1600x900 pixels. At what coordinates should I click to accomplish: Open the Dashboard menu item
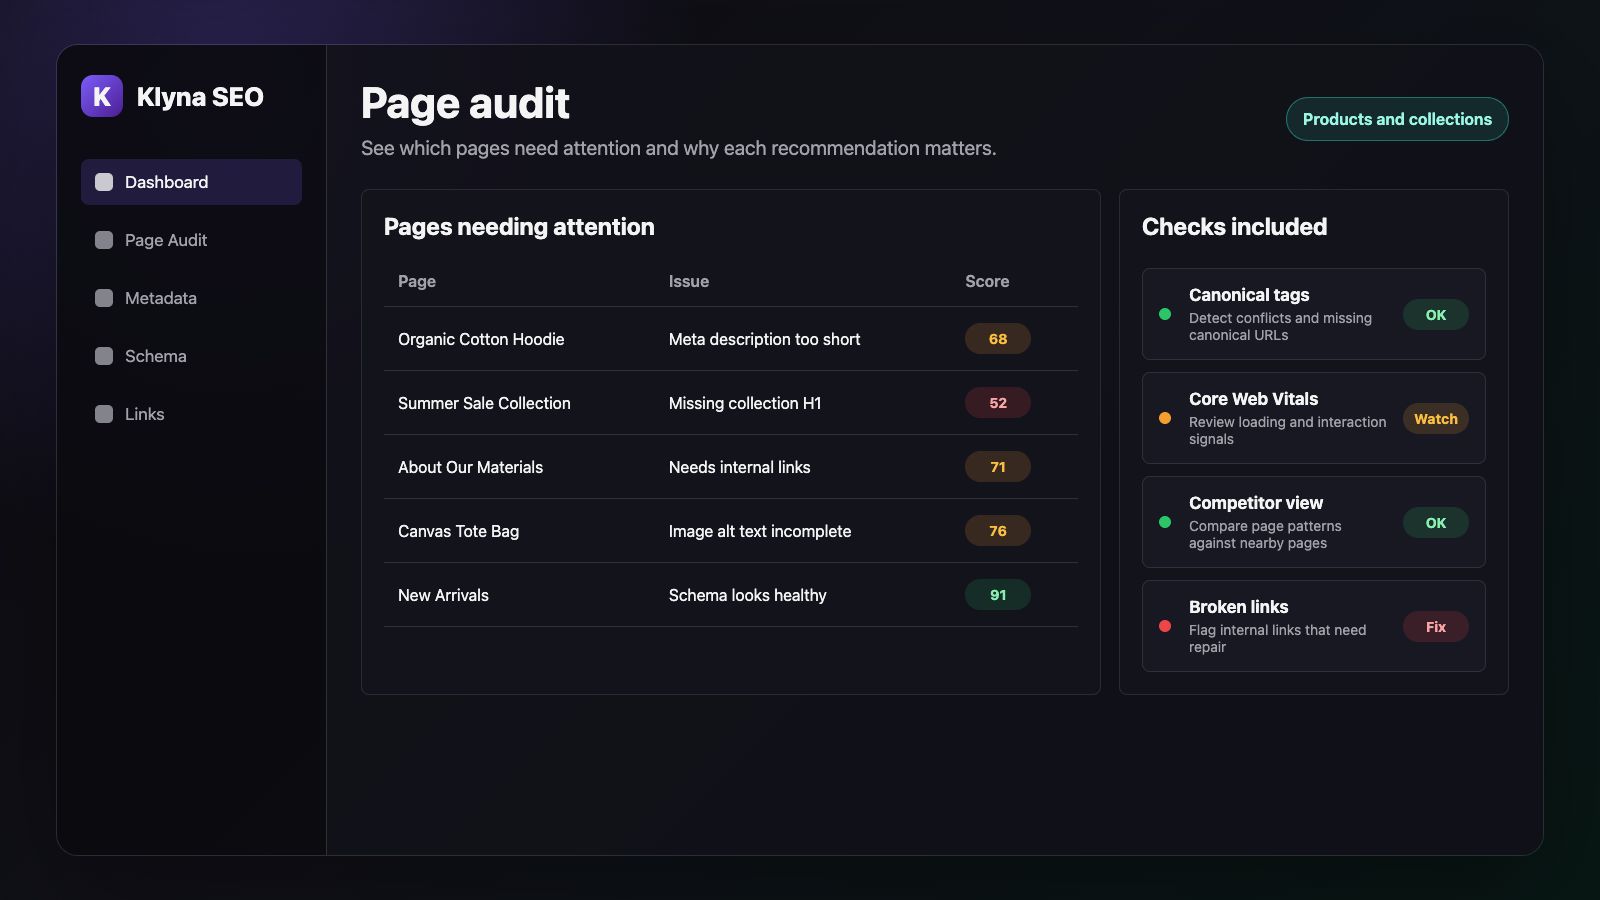point(191,182)
